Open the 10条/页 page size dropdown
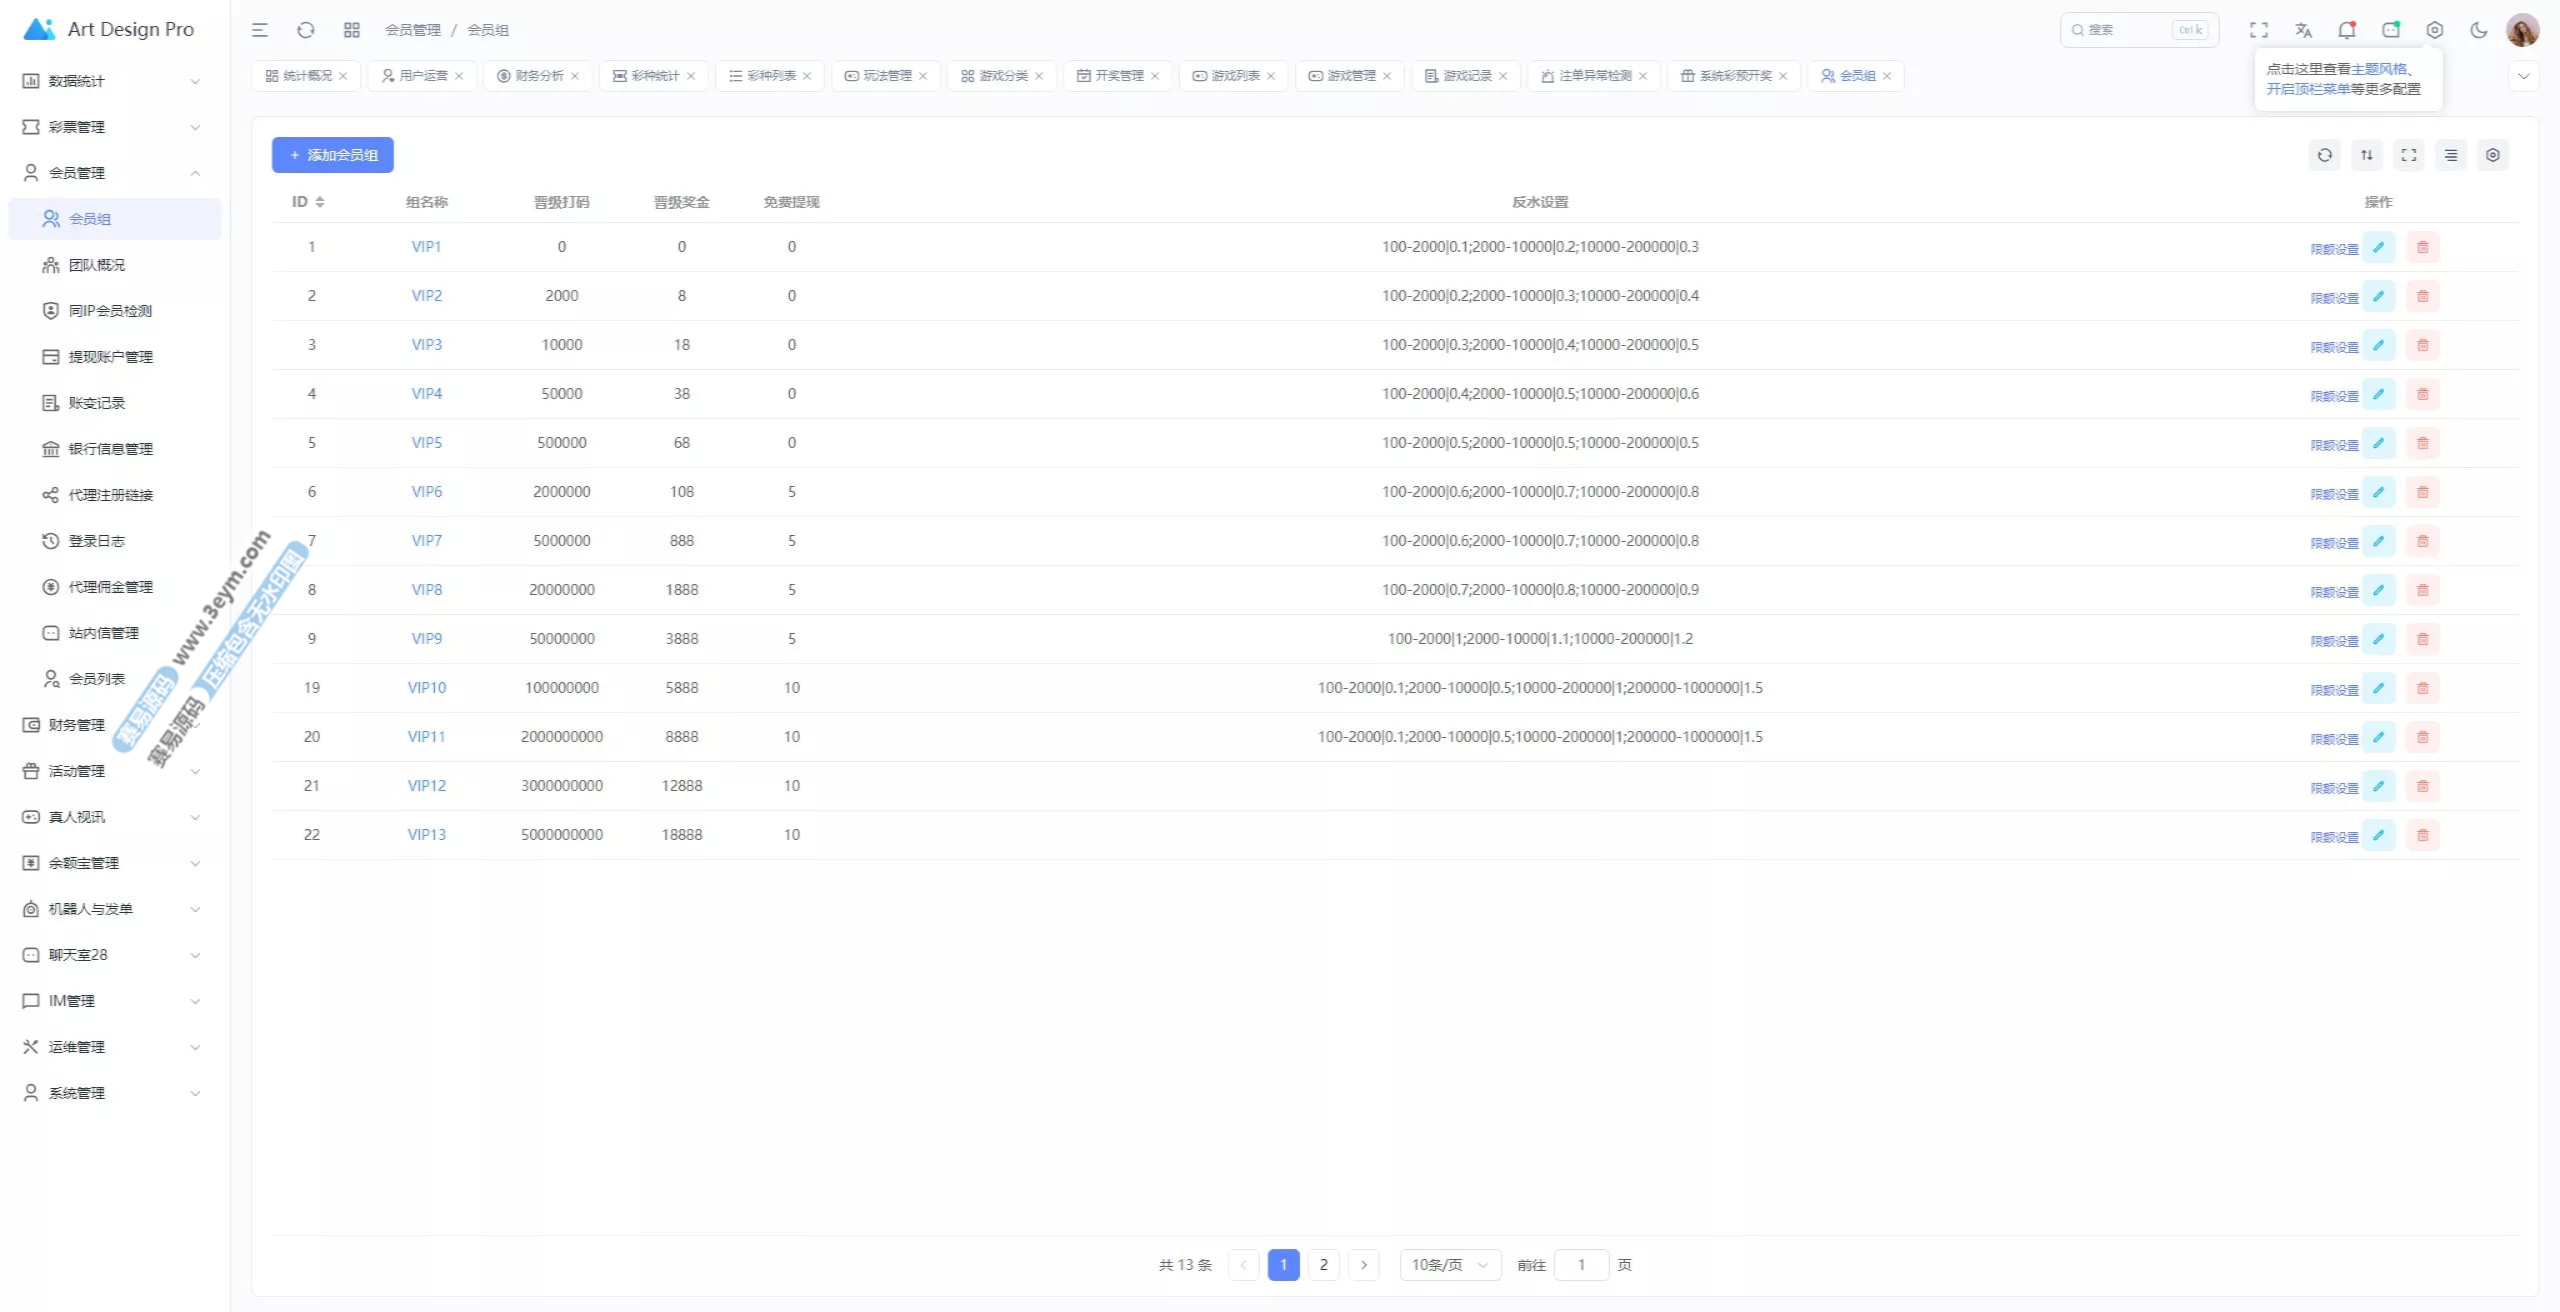Viewport: 2560px width, 1312px height. [x=1449, y=1265]
